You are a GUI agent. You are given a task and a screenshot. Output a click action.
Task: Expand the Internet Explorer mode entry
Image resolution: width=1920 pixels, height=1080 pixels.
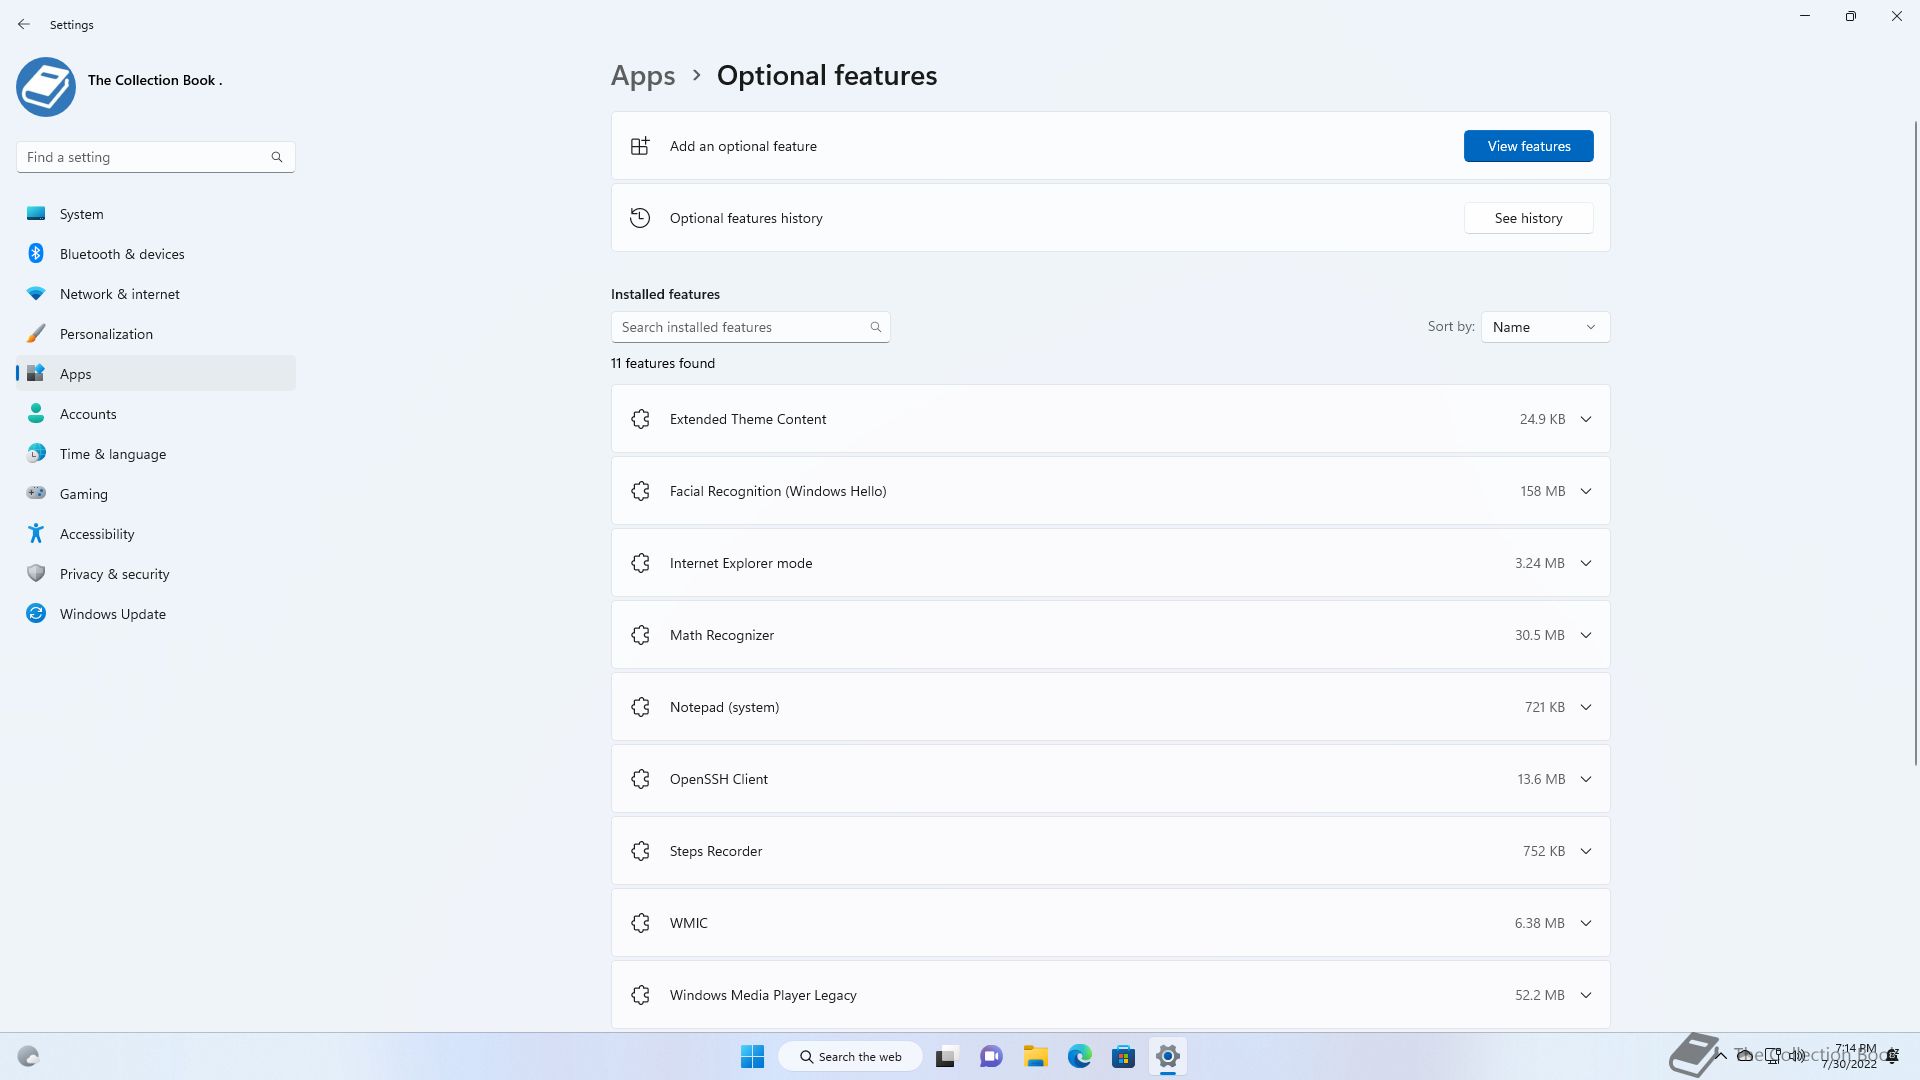[x=1586, y=563]
